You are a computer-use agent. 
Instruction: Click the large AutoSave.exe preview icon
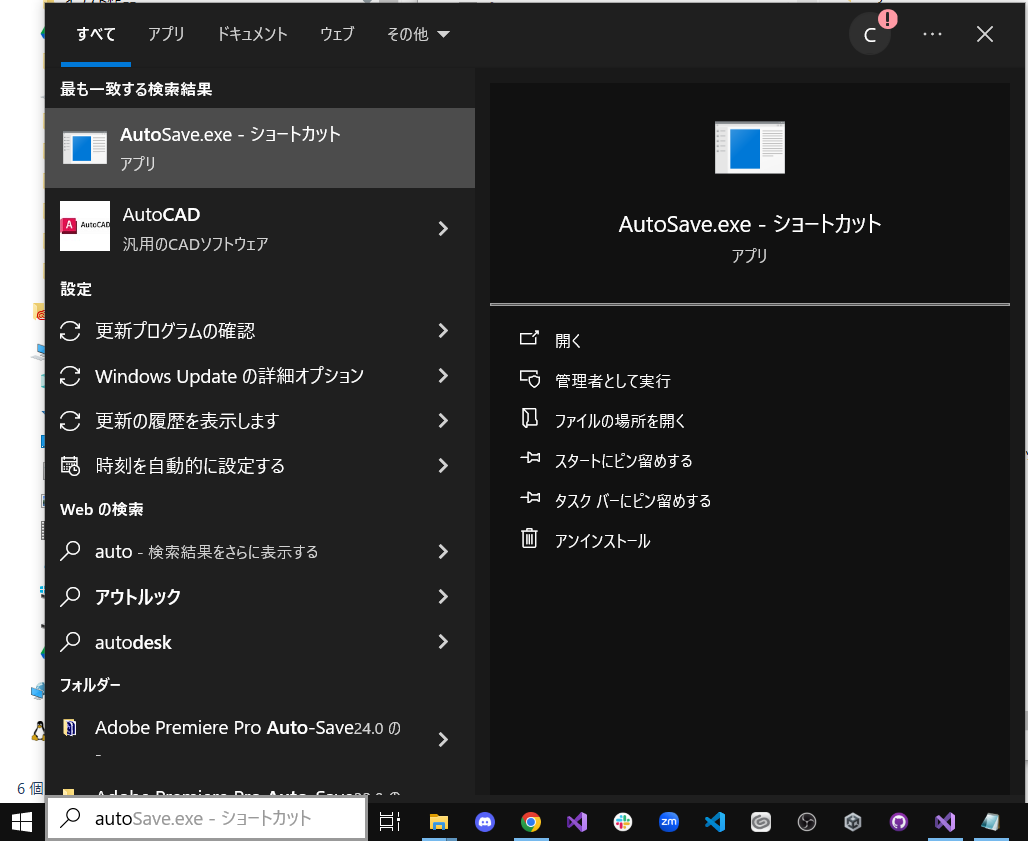[x=749, y=147]
